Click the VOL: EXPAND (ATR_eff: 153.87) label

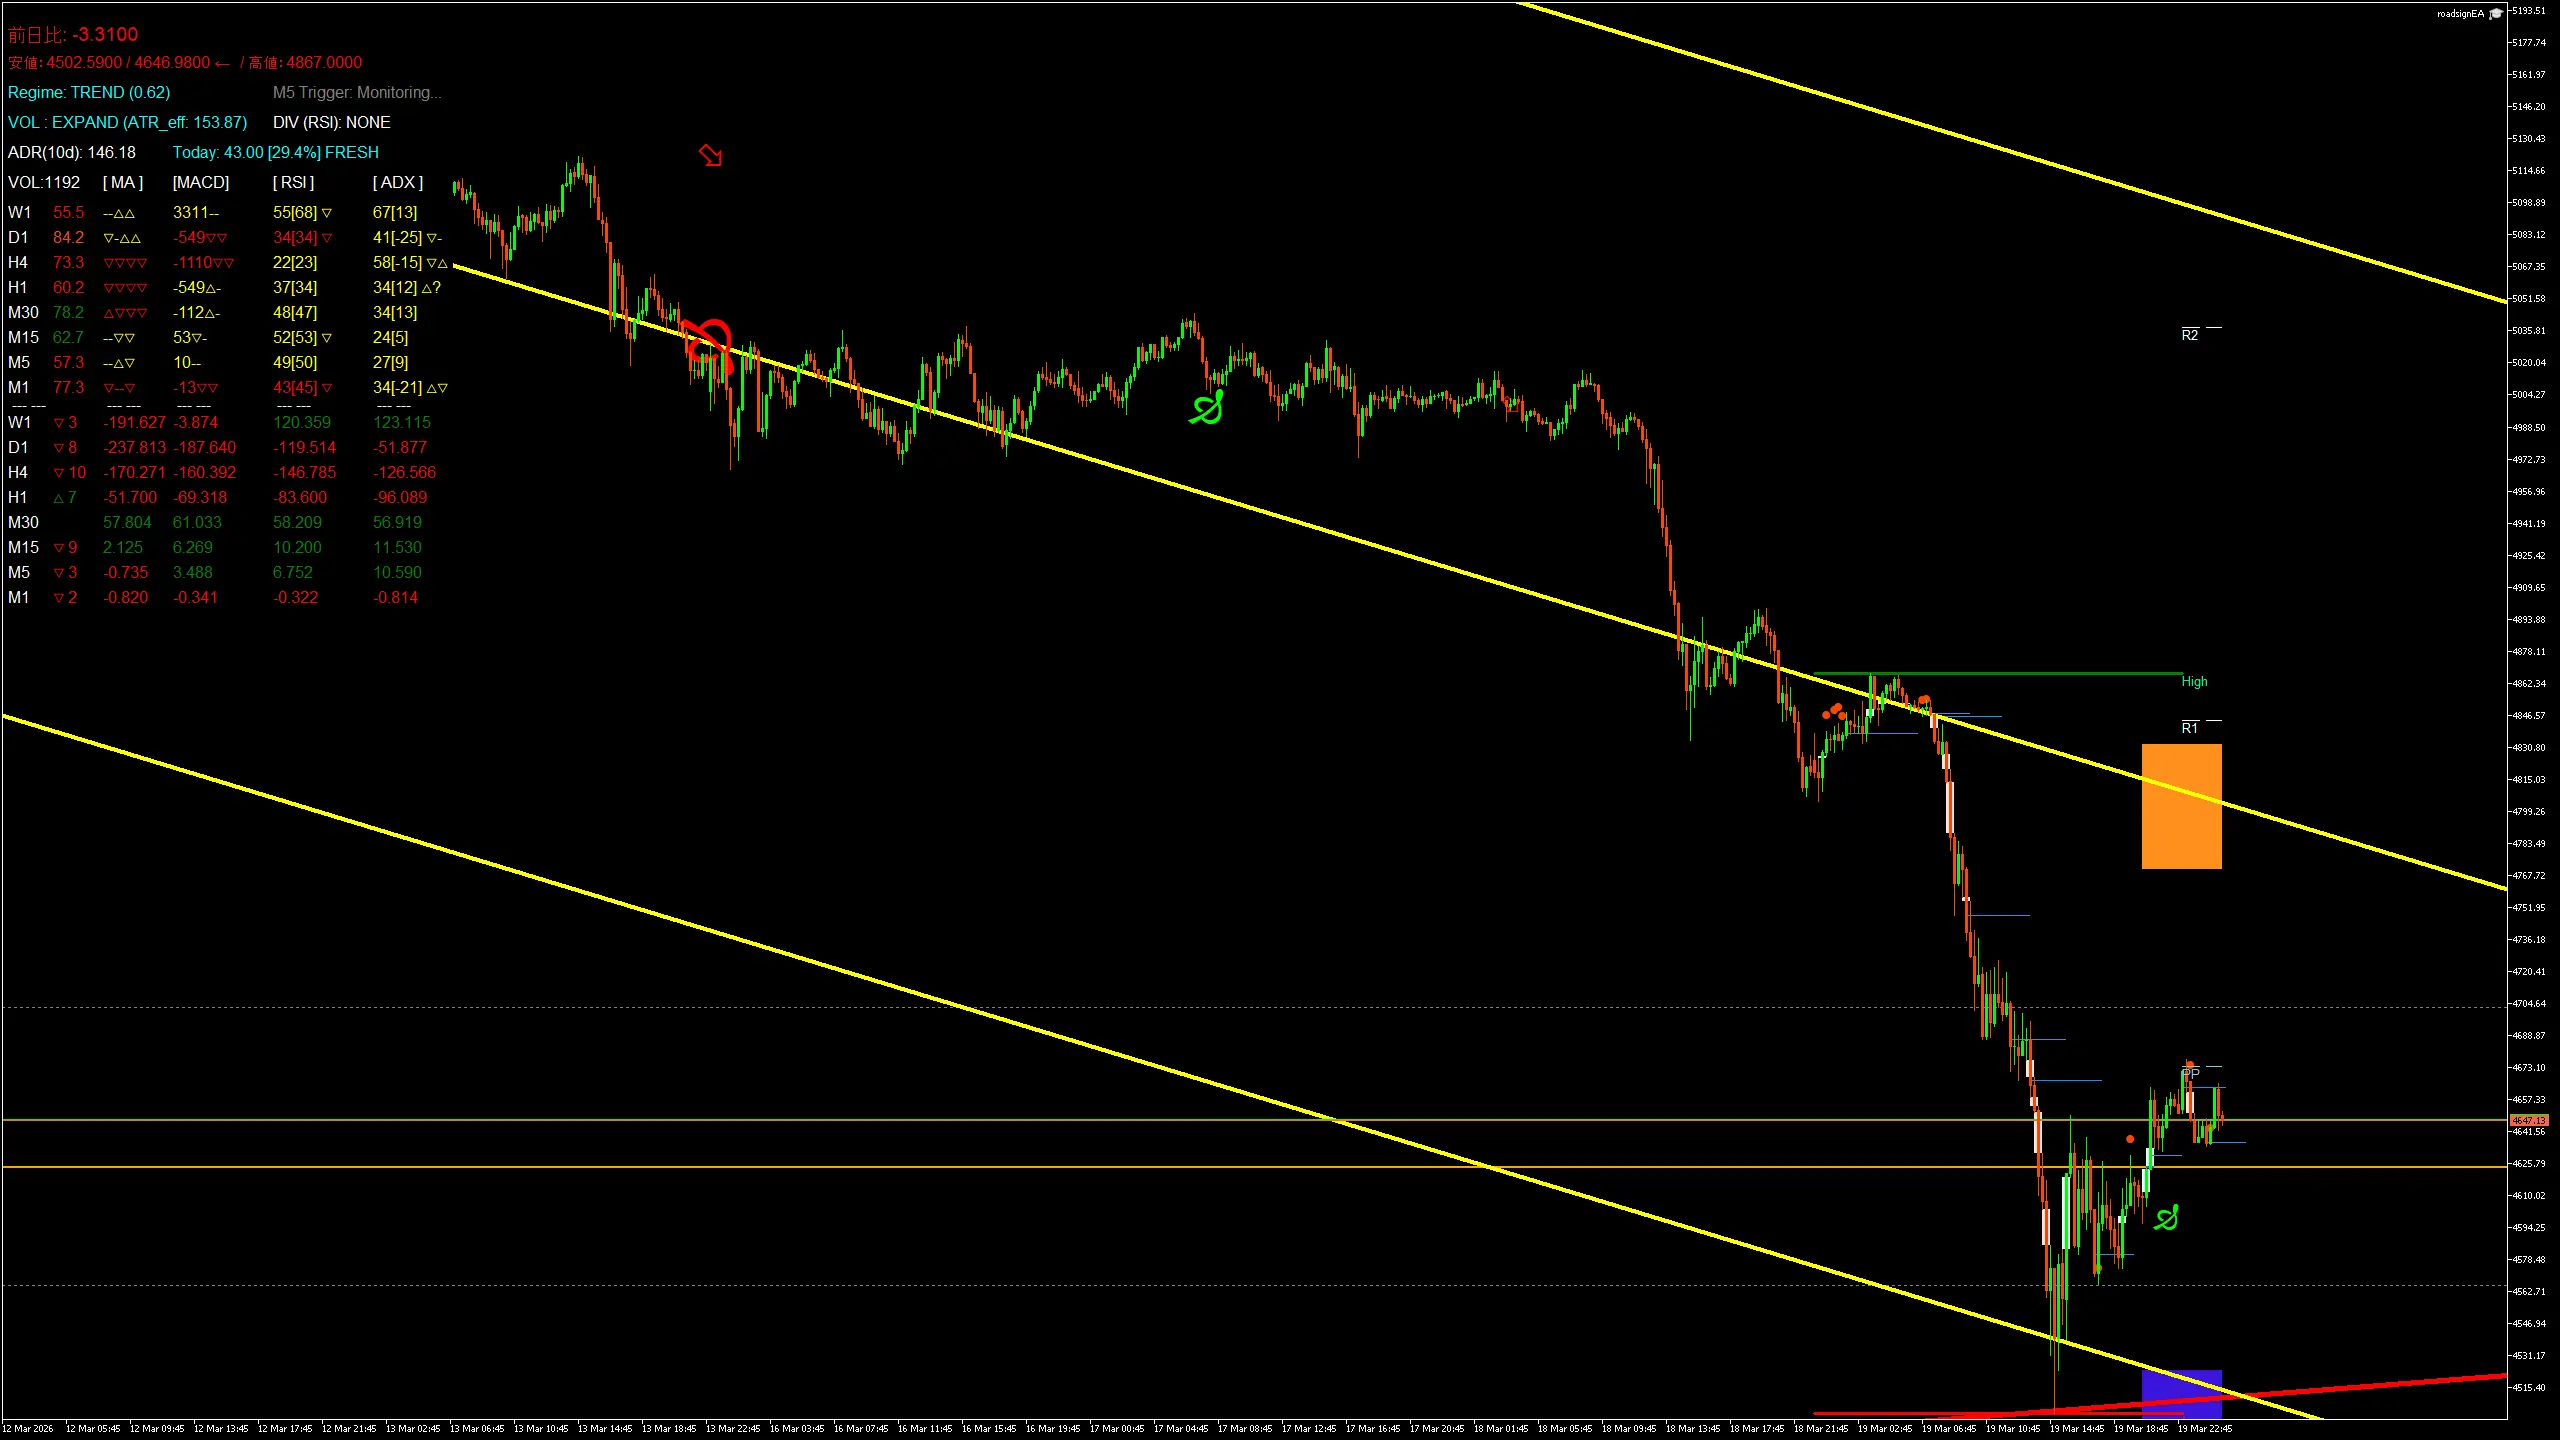[x=126, y=122]
